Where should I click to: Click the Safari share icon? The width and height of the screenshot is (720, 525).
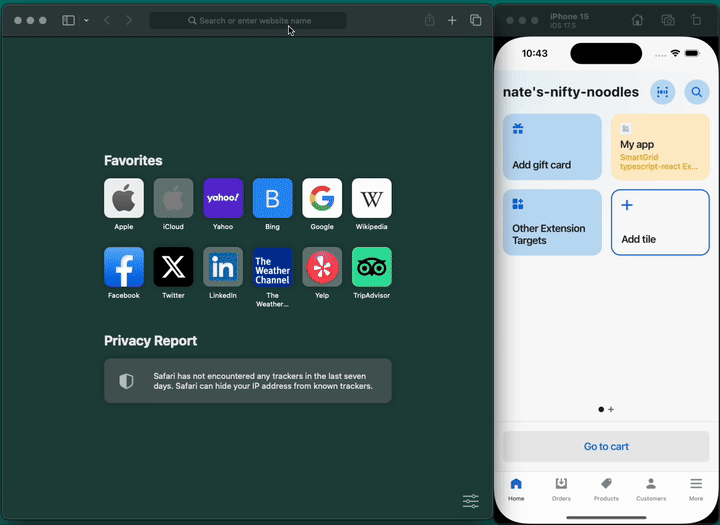[429, 20]
